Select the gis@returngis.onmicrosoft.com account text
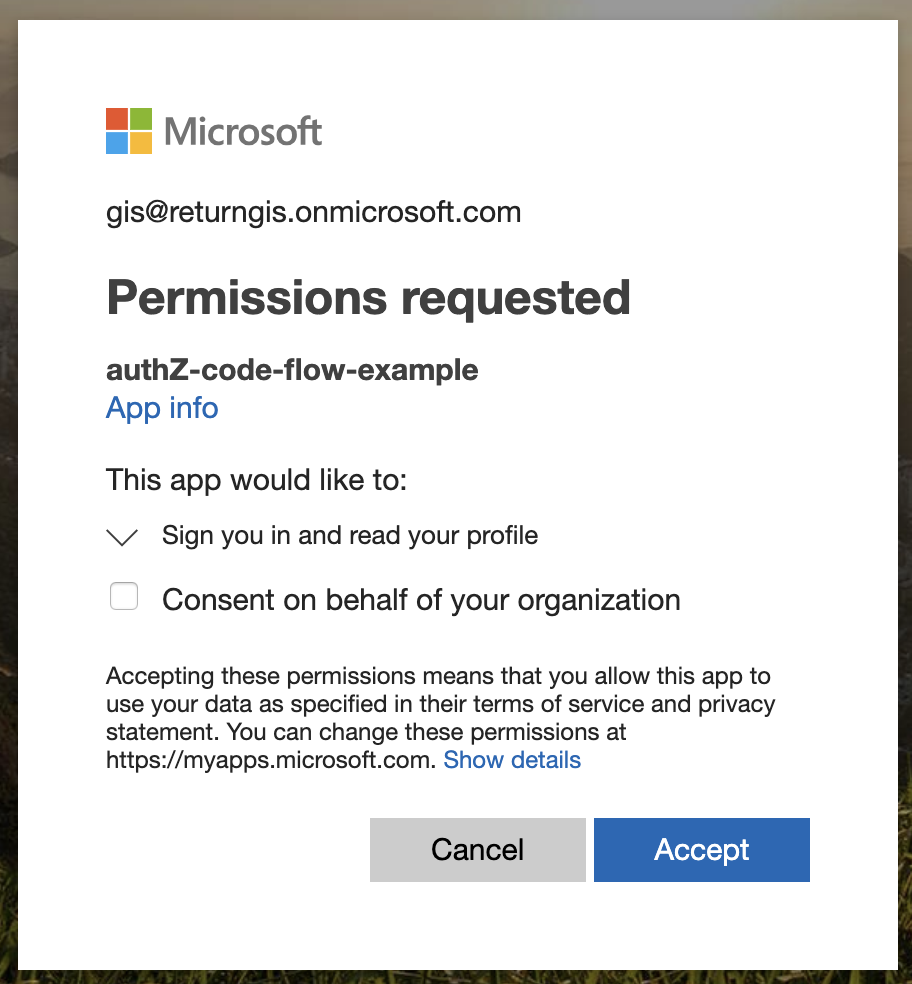 pyautogui.click(x=313, y=212)
